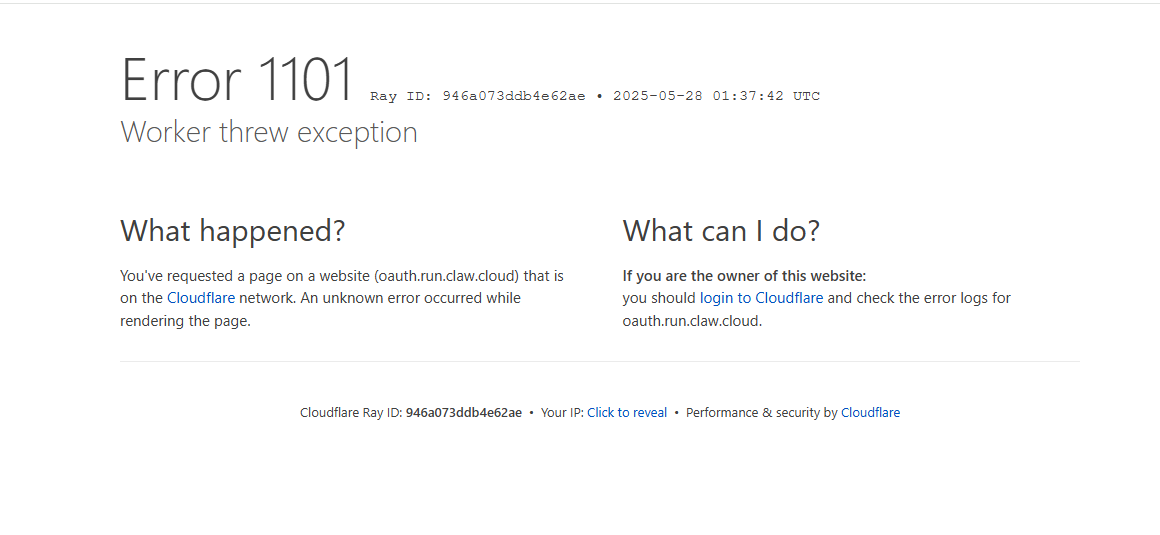Follow the 'login to Cloudflare' link
The height and width of the screenshot is (535, 1160).
[761, 298]
